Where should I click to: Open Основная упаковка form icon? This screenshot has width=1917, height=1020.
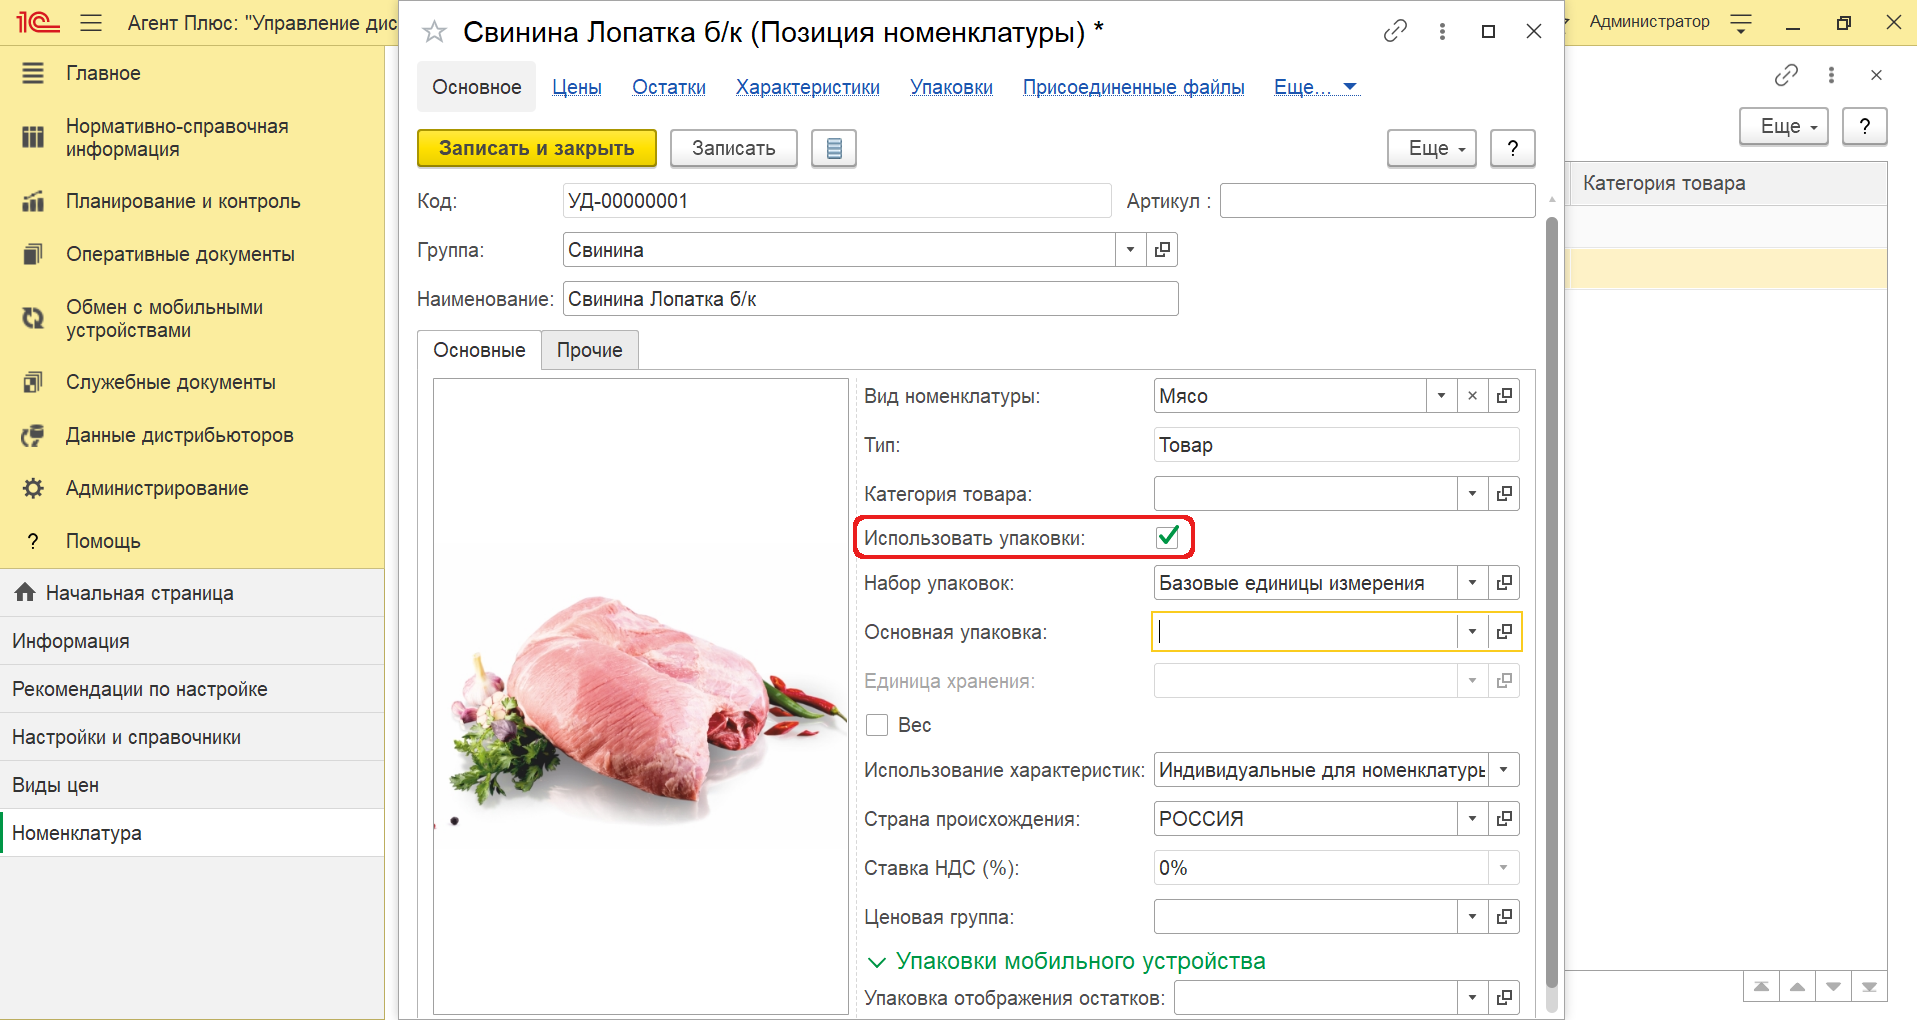pos(1504,632)
